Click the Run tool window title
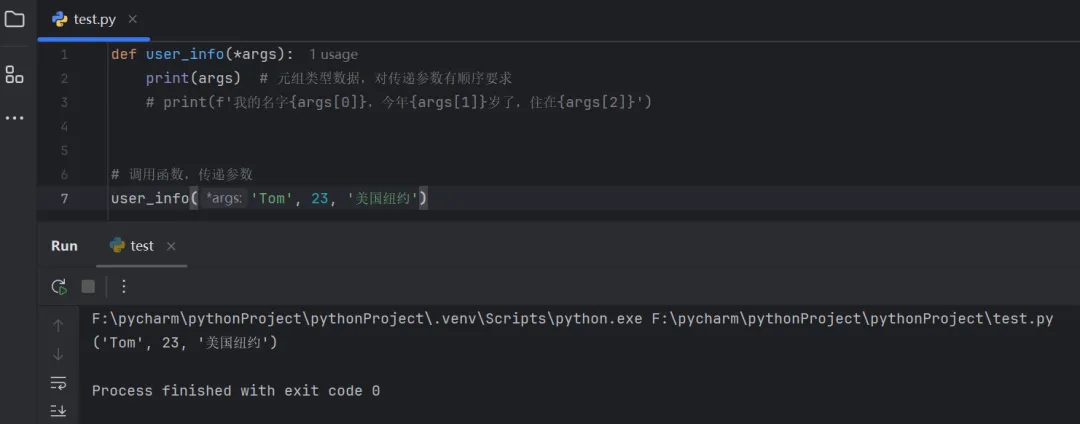 [x=64, y=246]
